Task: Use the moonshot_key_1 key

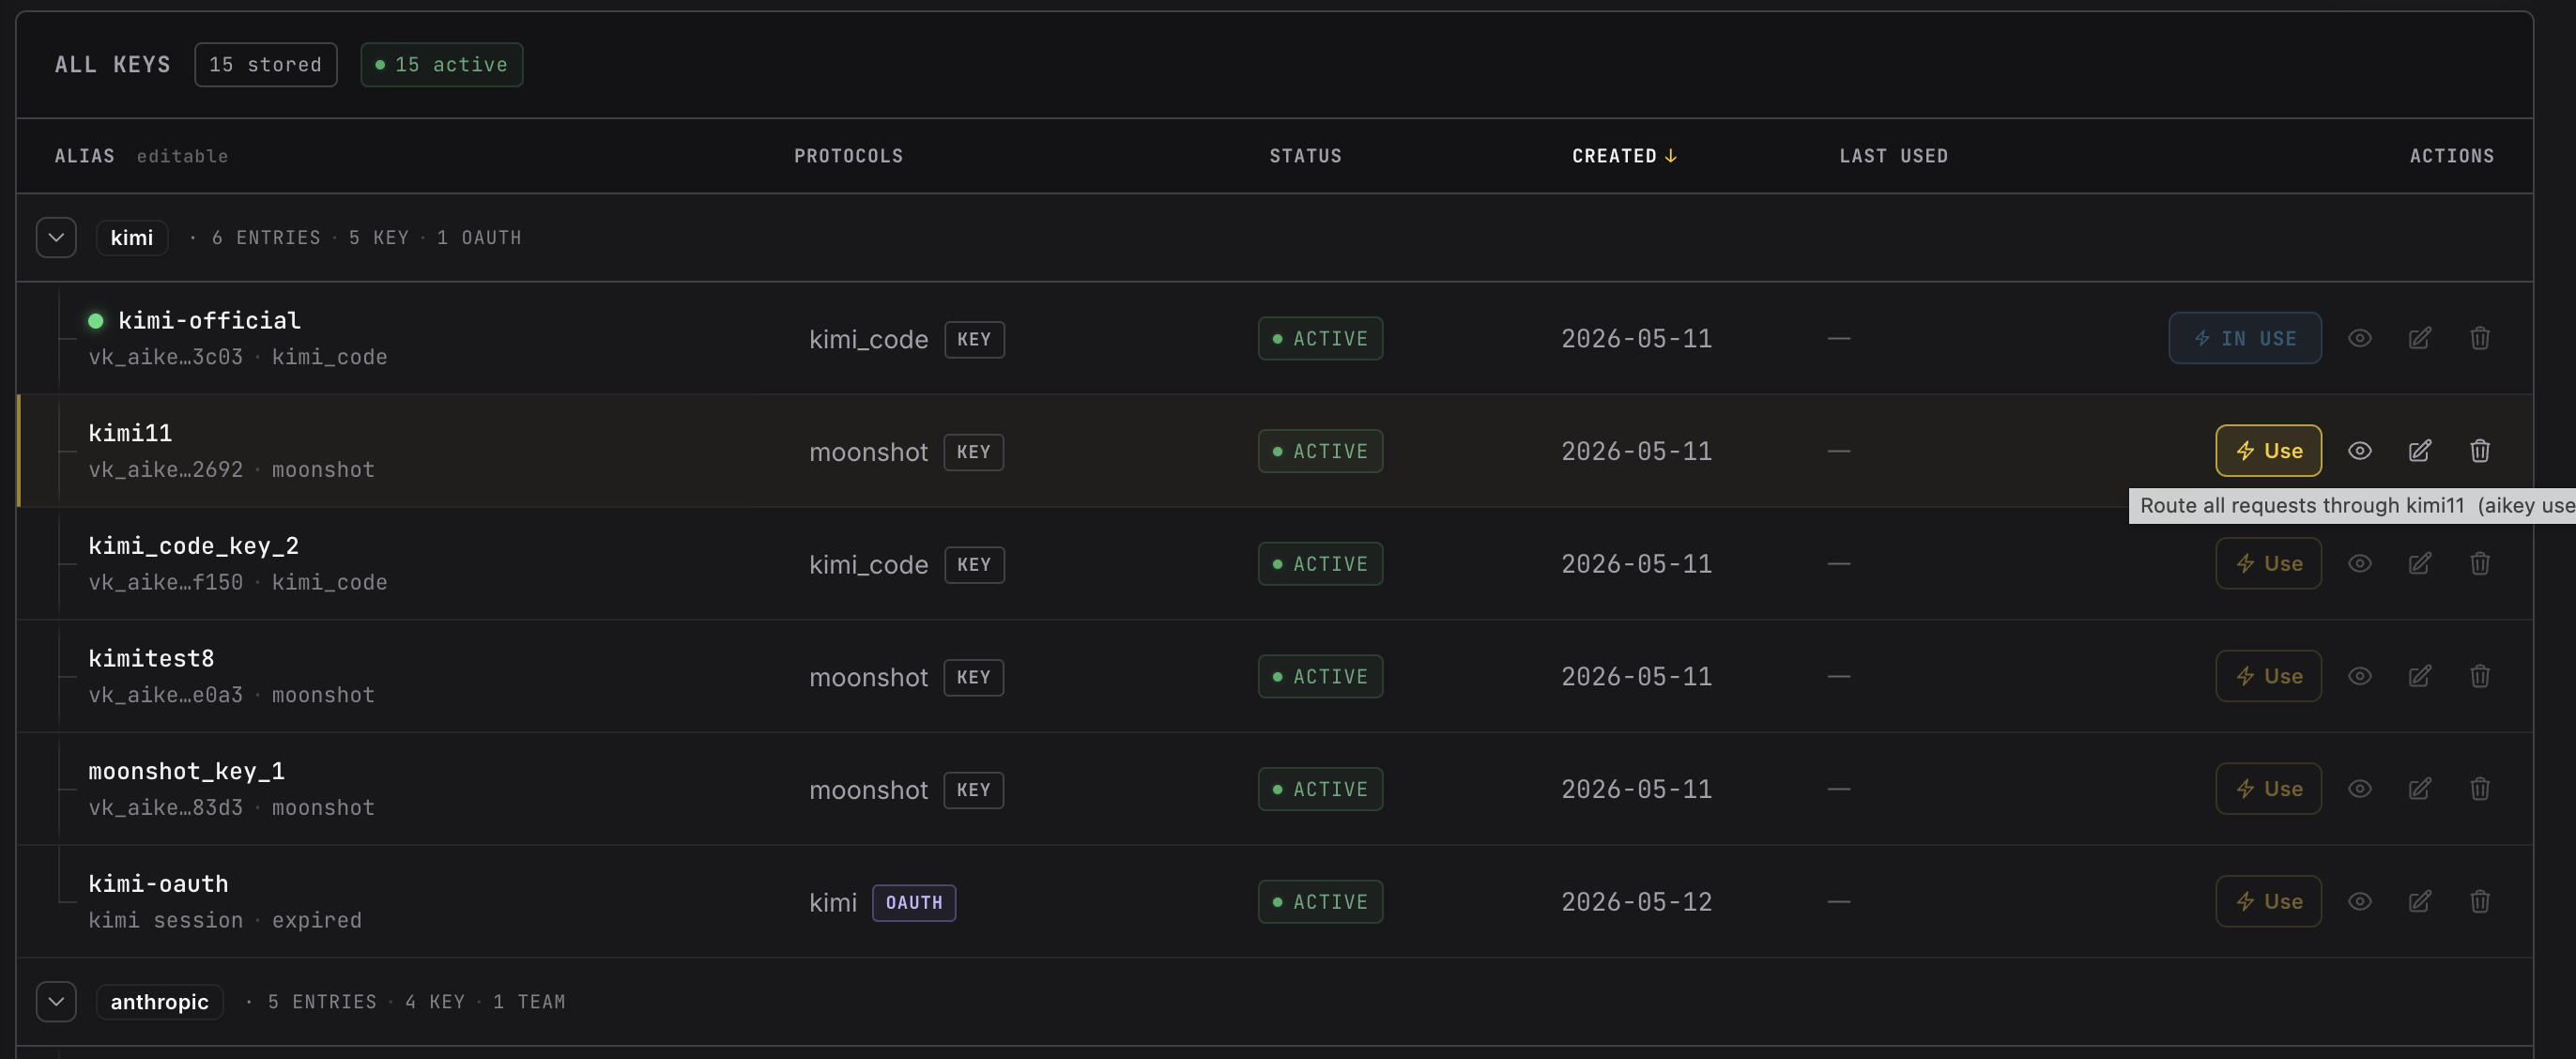Action: (x=2268, y=789)
